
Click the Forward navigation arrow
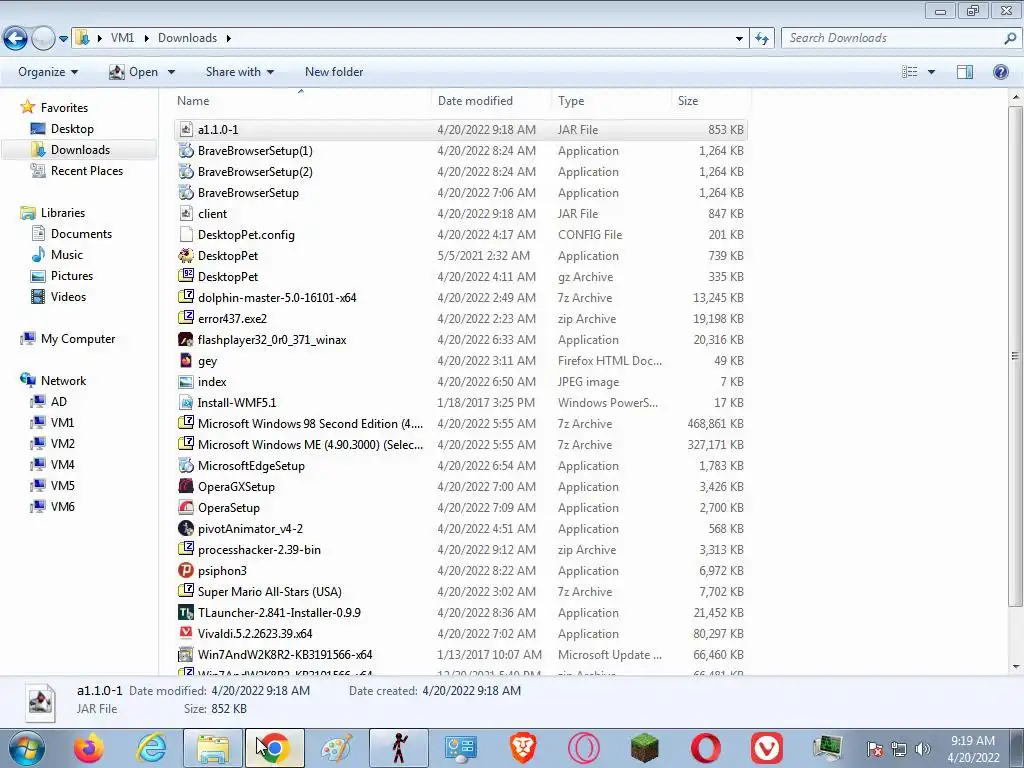43,39
